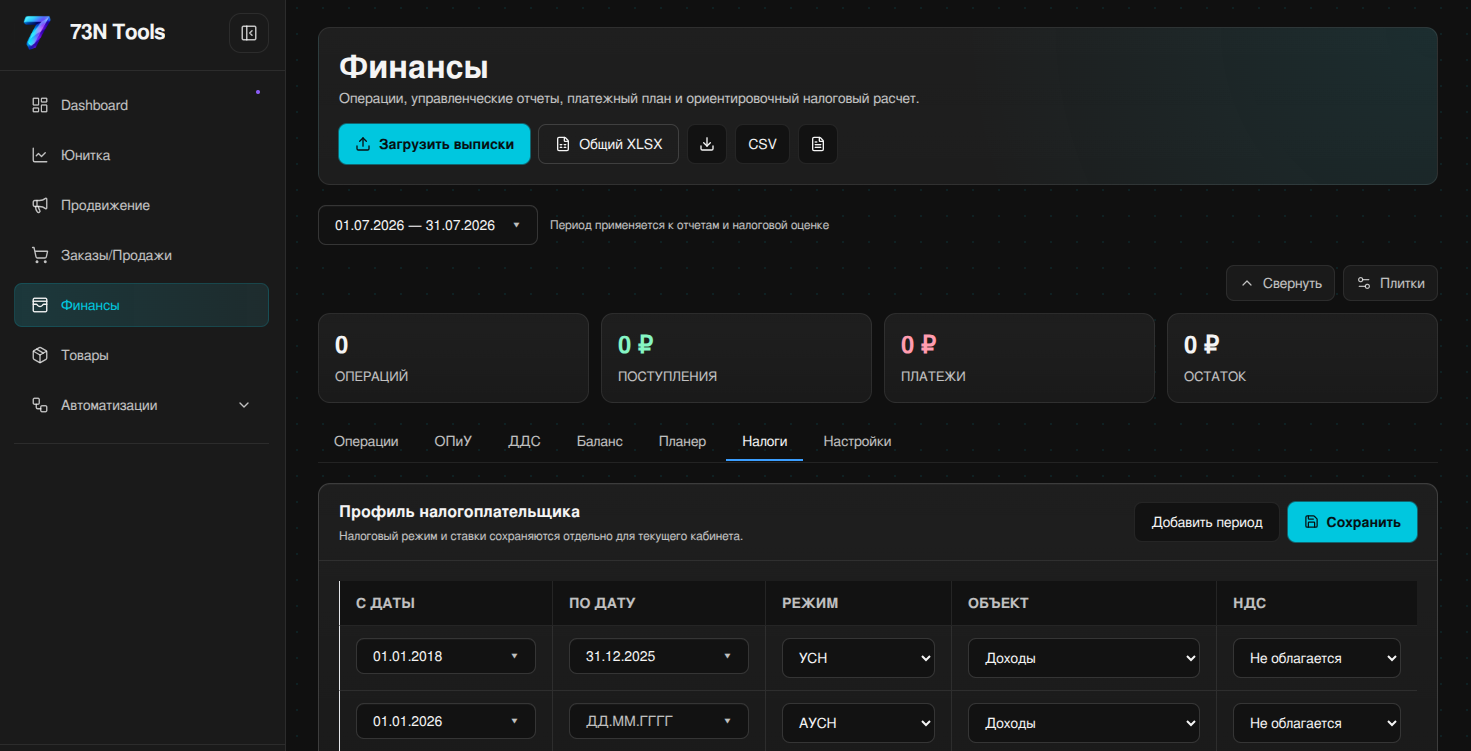Open the УСН regime dropdown
1471x751 pixels.
point(859,658)
